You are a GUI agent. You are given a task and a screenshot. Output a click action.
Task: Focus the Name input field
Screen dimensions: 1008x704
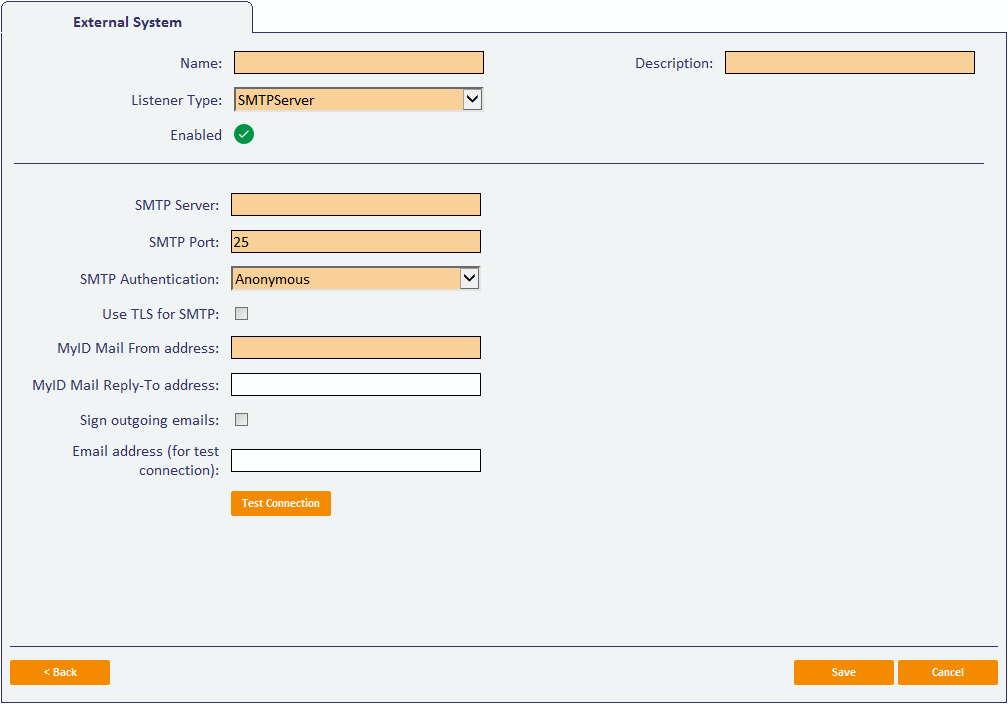tap(358, 63)
